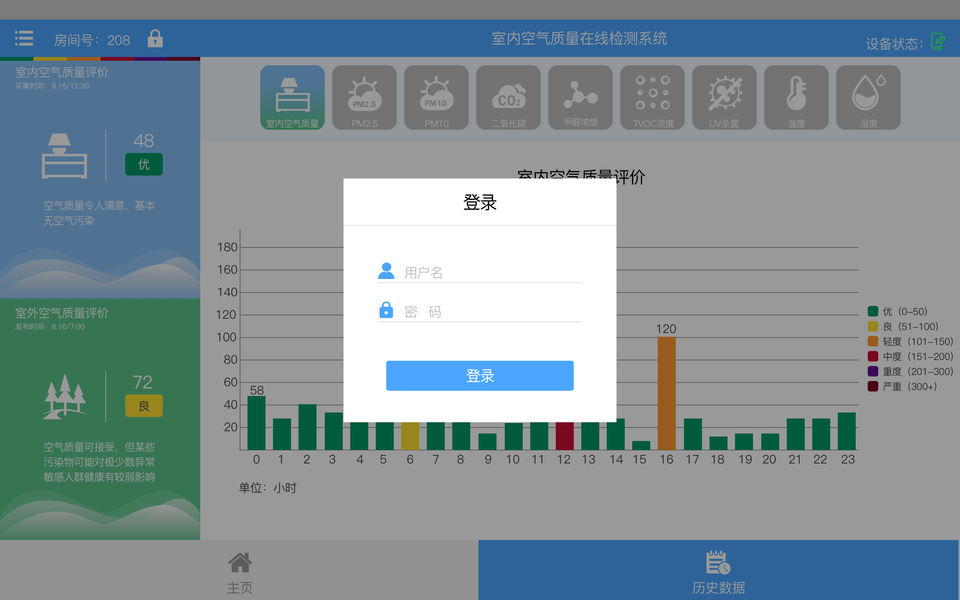Focus the 用户名 username field

479,272
